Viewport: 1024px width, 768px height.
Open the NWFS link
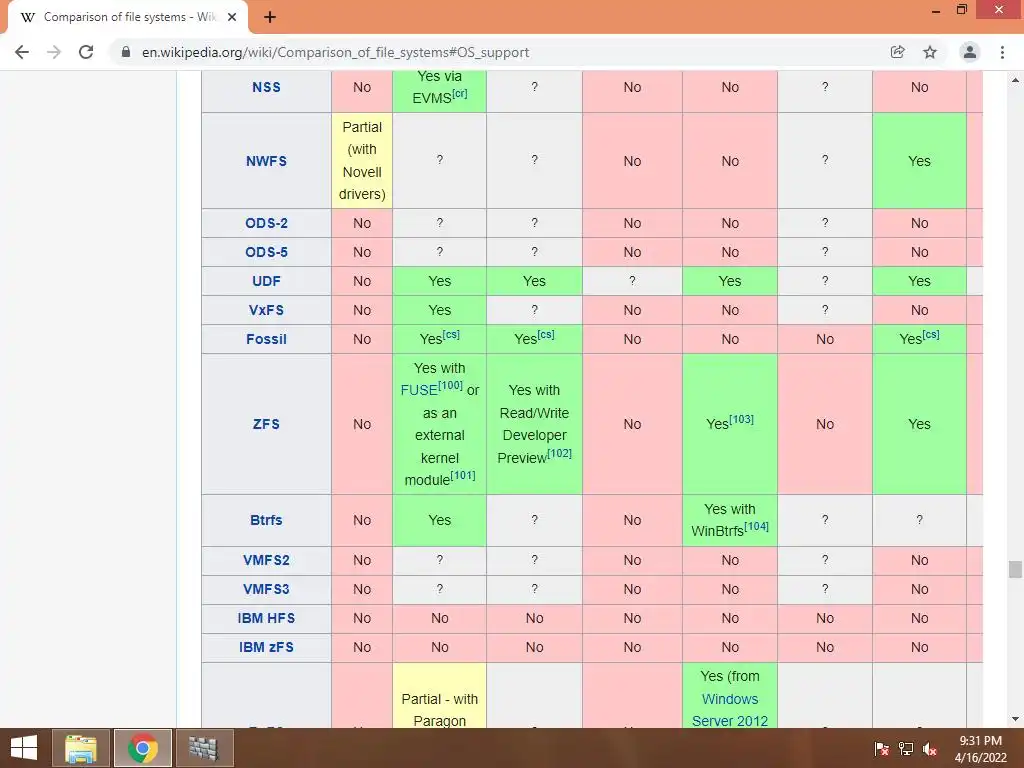(266, 161)
